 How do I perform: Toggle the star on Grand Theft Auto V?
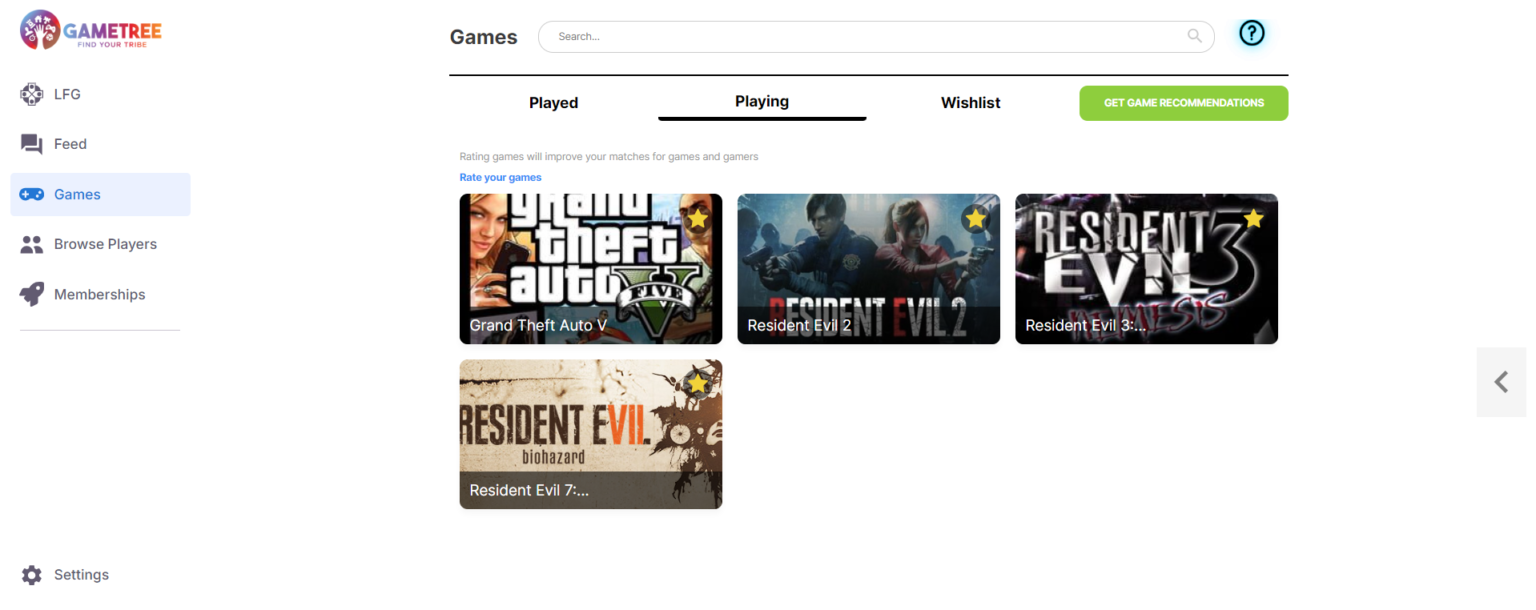[698, 217]
